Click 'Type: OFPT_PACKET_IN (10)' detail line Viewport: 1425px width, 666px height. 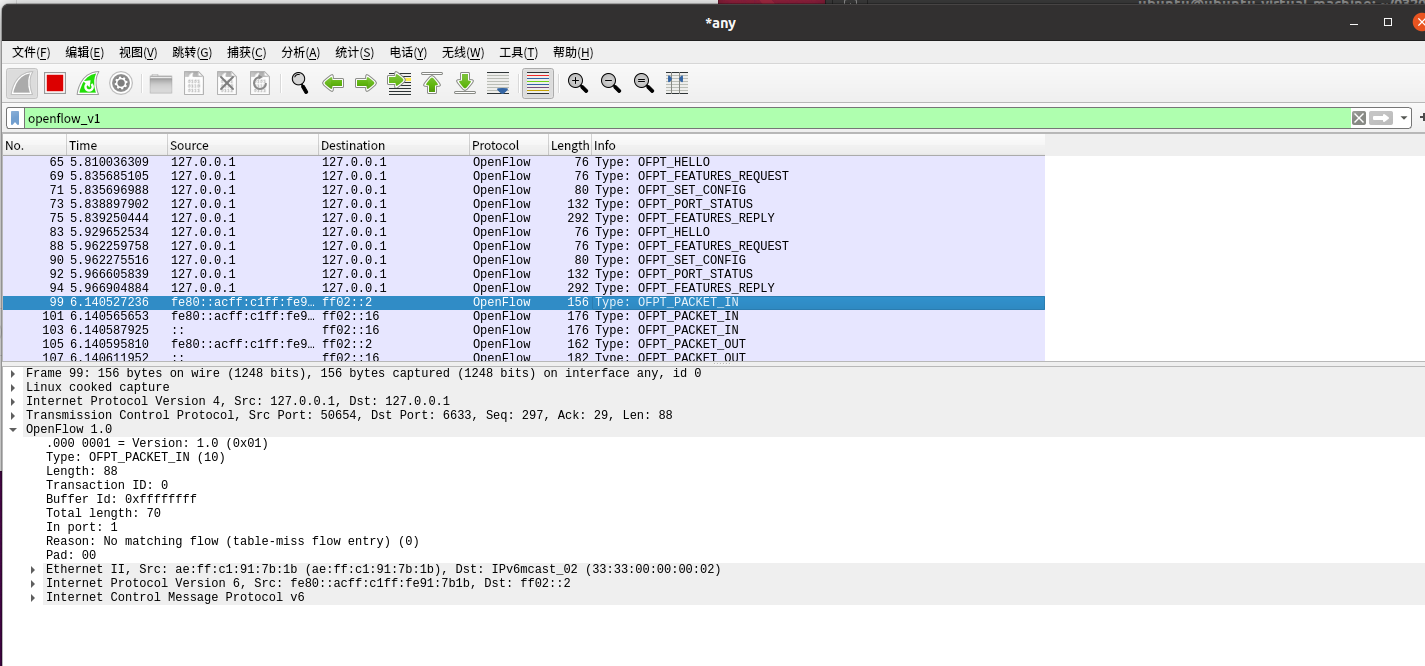[x=136, y=458]
